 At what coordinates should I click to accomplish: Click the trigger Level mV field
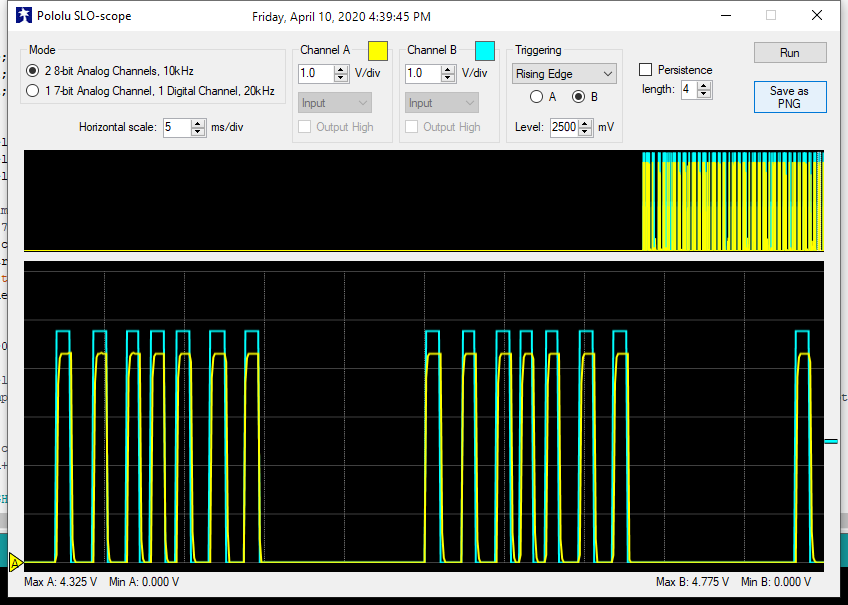pyautogui.click(x=564, y=127)
